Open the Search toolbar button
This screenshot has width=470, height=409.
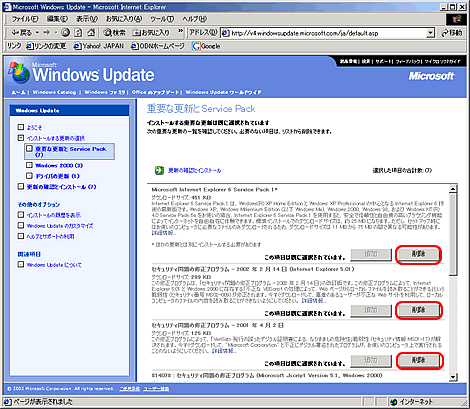(x=114, y=32)
